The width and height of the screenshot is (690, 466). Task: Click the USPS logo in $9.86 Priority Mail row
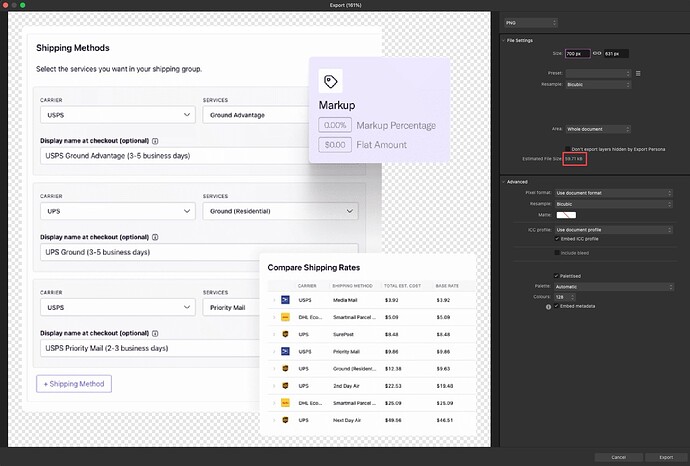tap(285, 352)
